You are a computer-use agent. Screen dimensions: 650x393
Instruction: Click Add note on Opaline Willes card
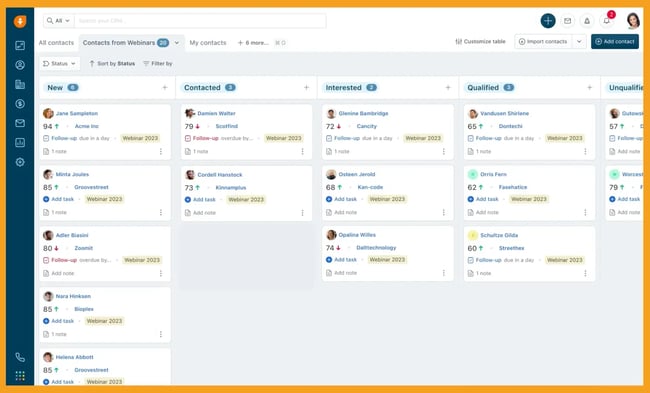(x=342, y=273)
